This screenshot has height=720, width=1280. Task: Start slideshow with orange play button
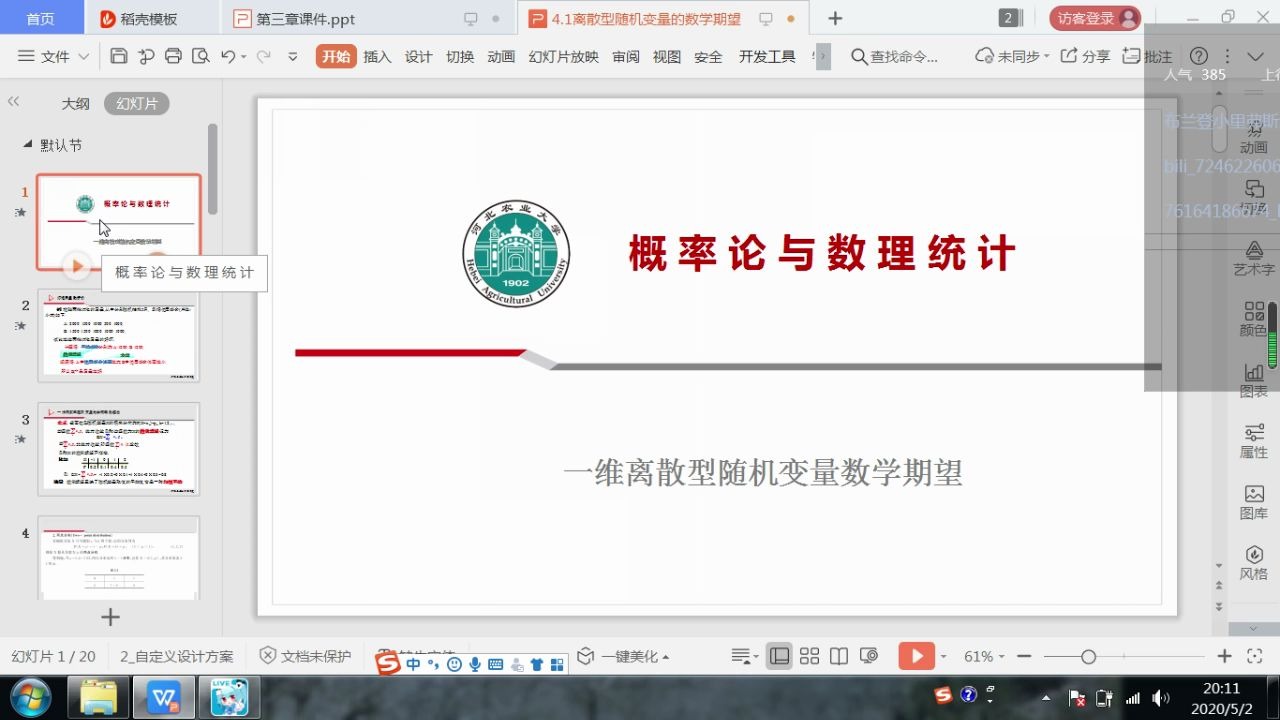[x=916, y=656]
